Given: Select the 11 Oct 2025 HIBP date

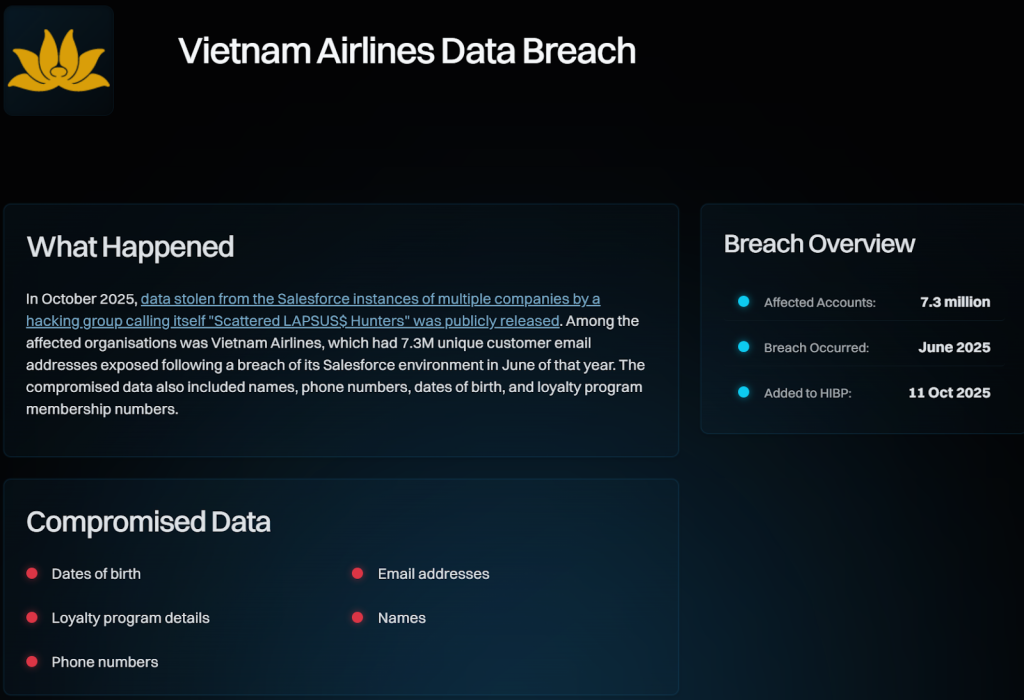Looking at the screenshot, I should pos(949,393).
